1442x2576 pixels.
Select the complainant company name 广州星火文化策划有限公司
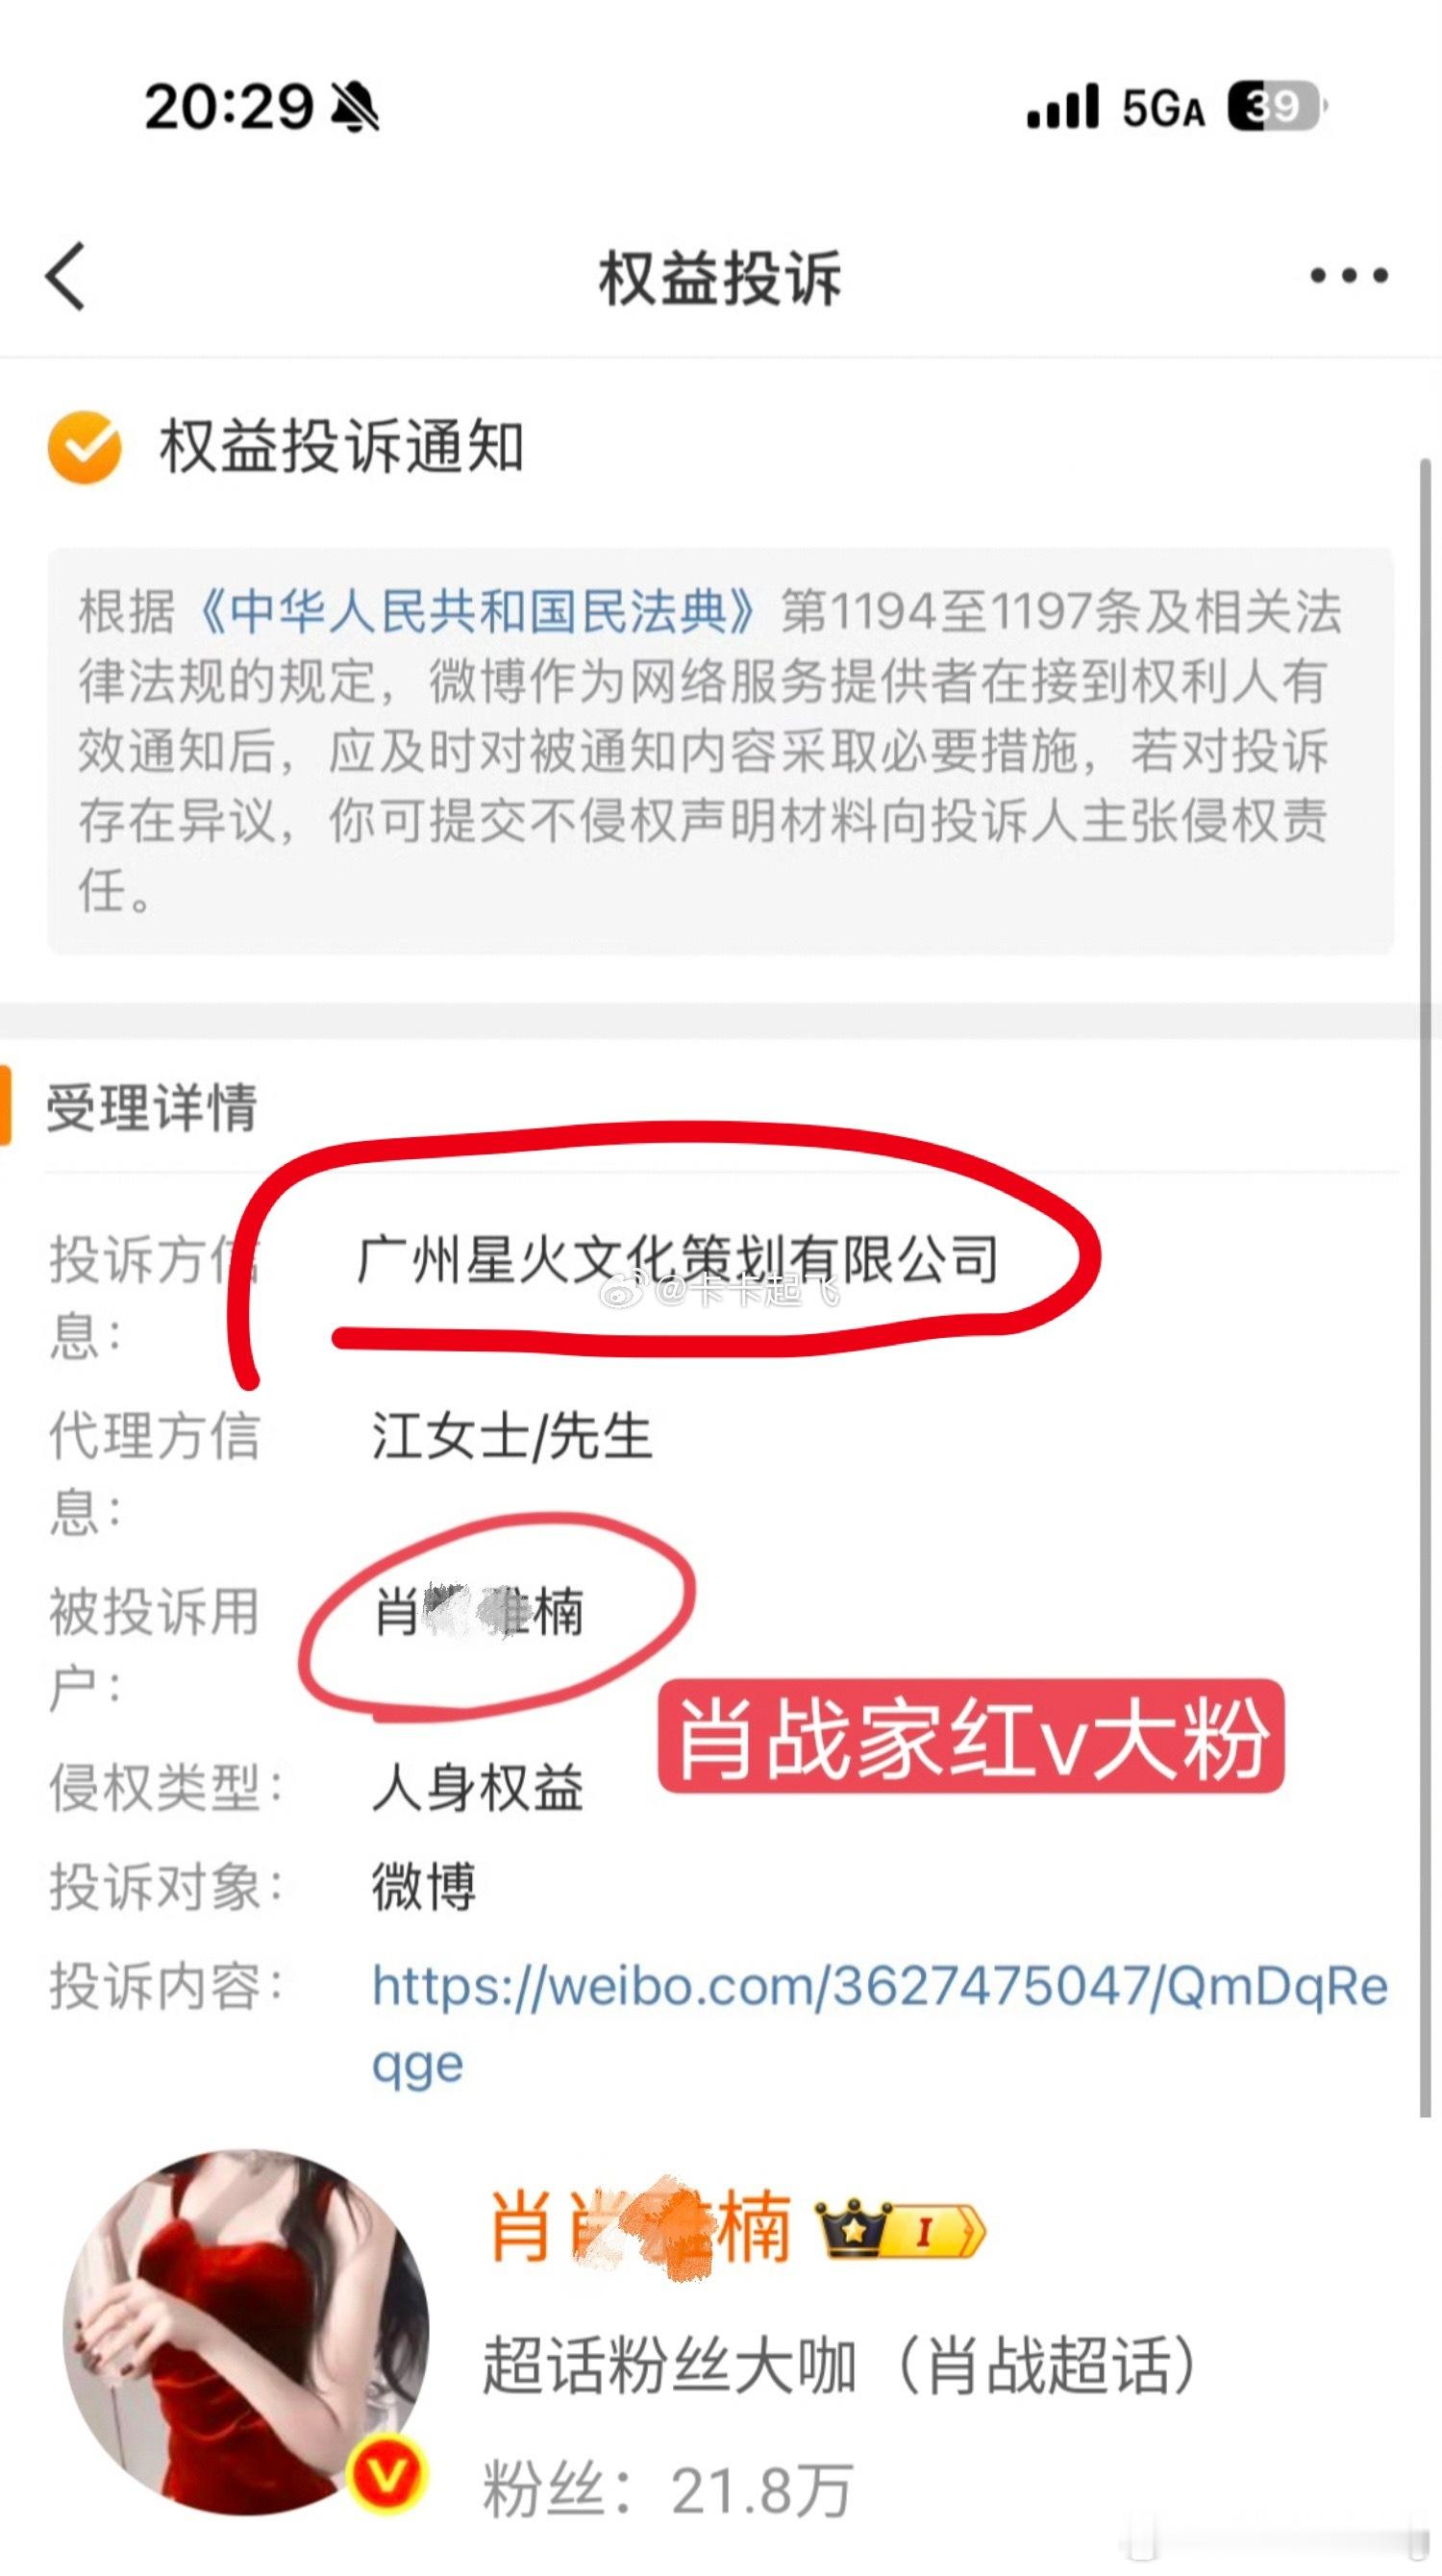tap(677, 1258)
